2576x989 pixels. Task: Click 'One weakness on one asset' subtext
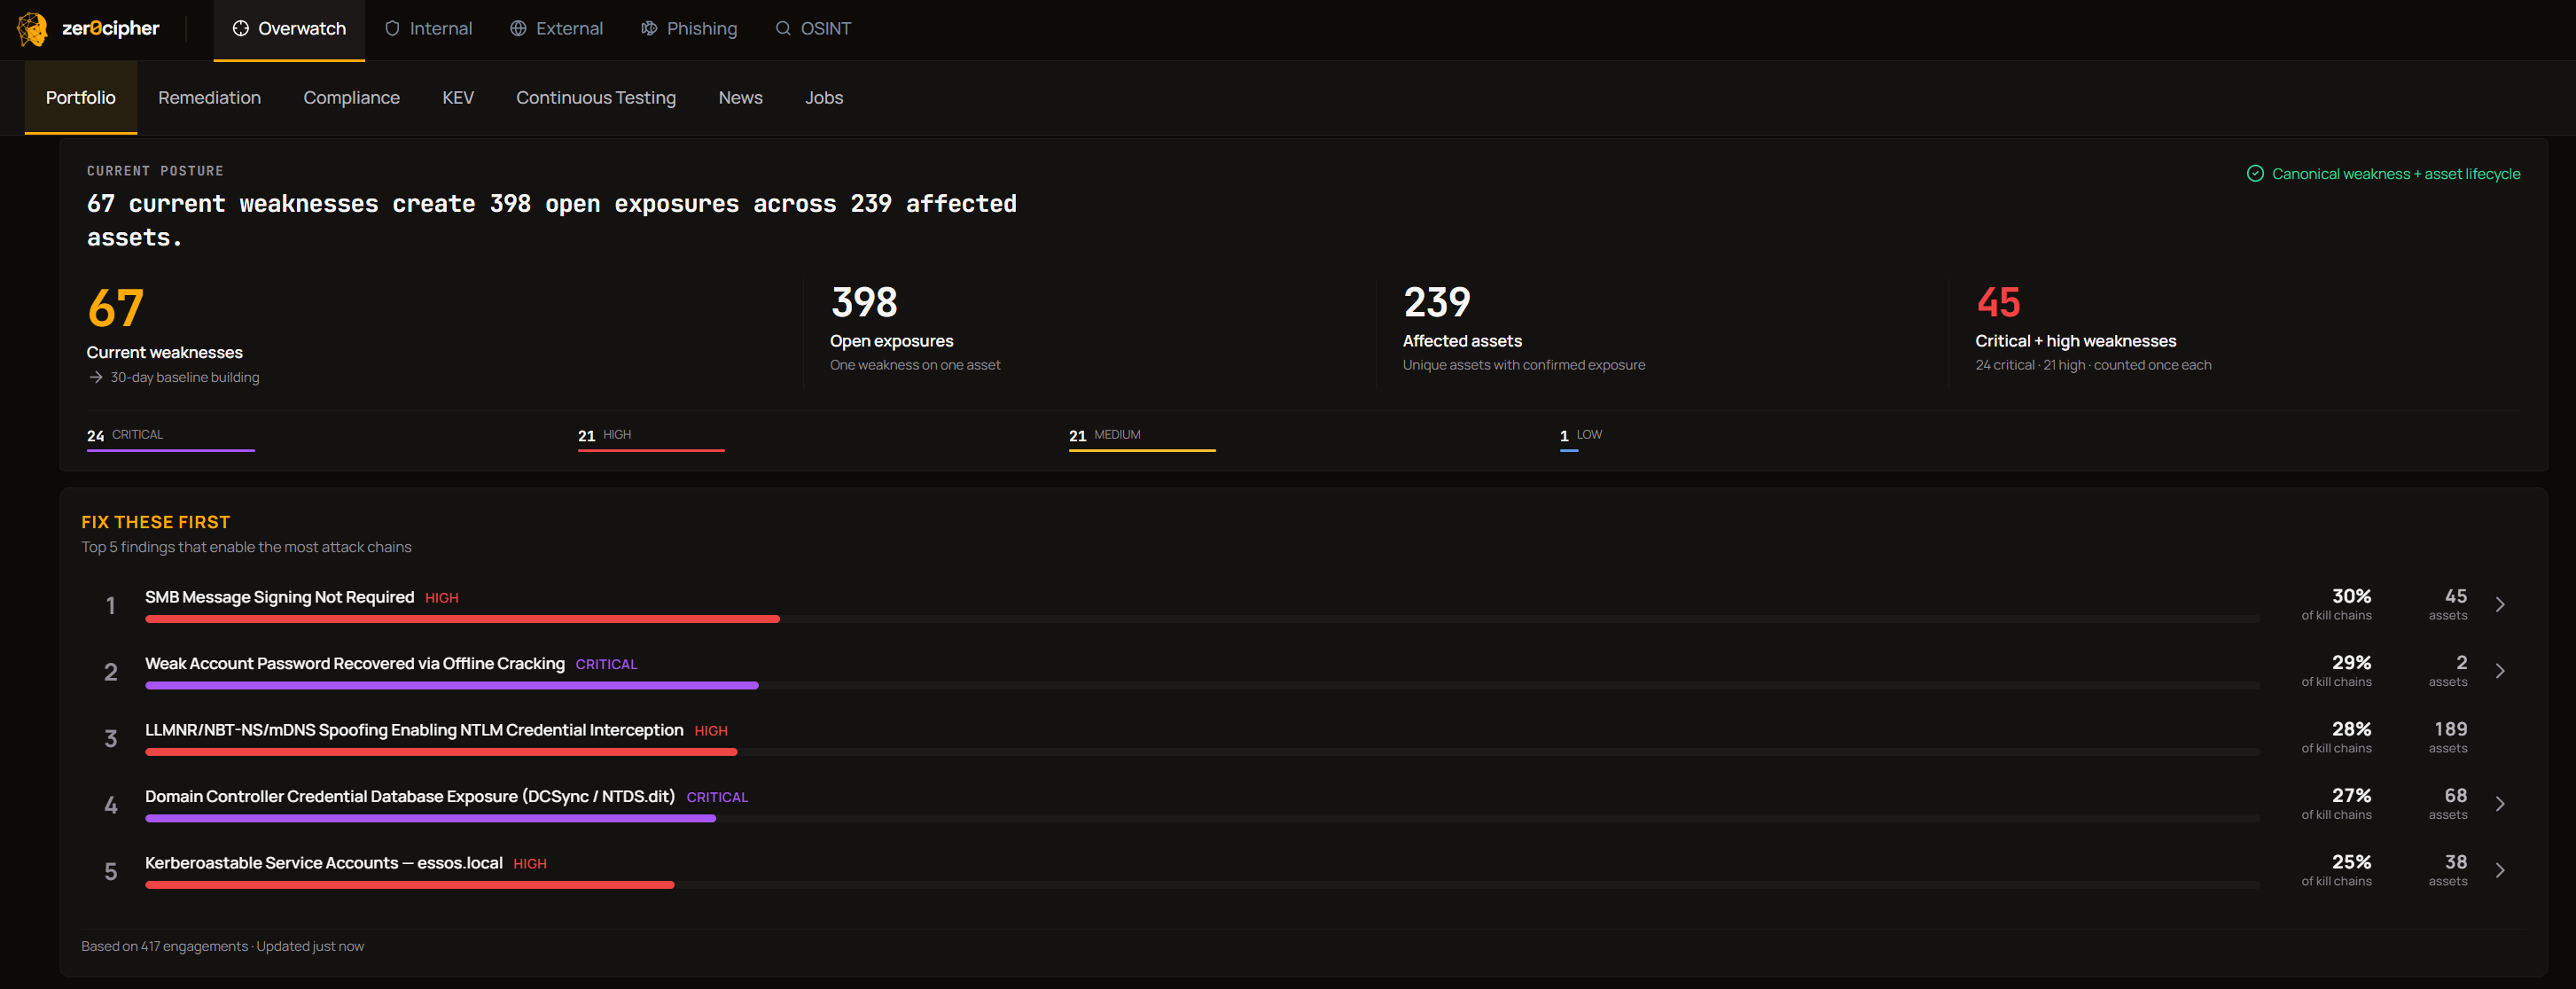[x=915, y=365]
